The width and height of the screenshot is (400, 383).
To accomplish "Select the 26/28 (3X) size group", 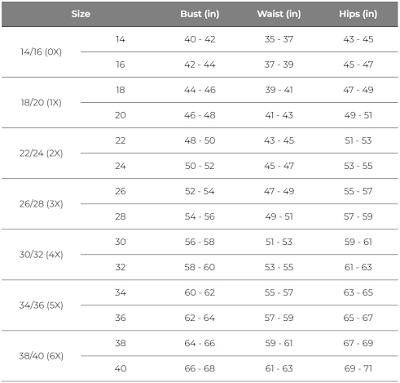I will (x=41, y=204).
